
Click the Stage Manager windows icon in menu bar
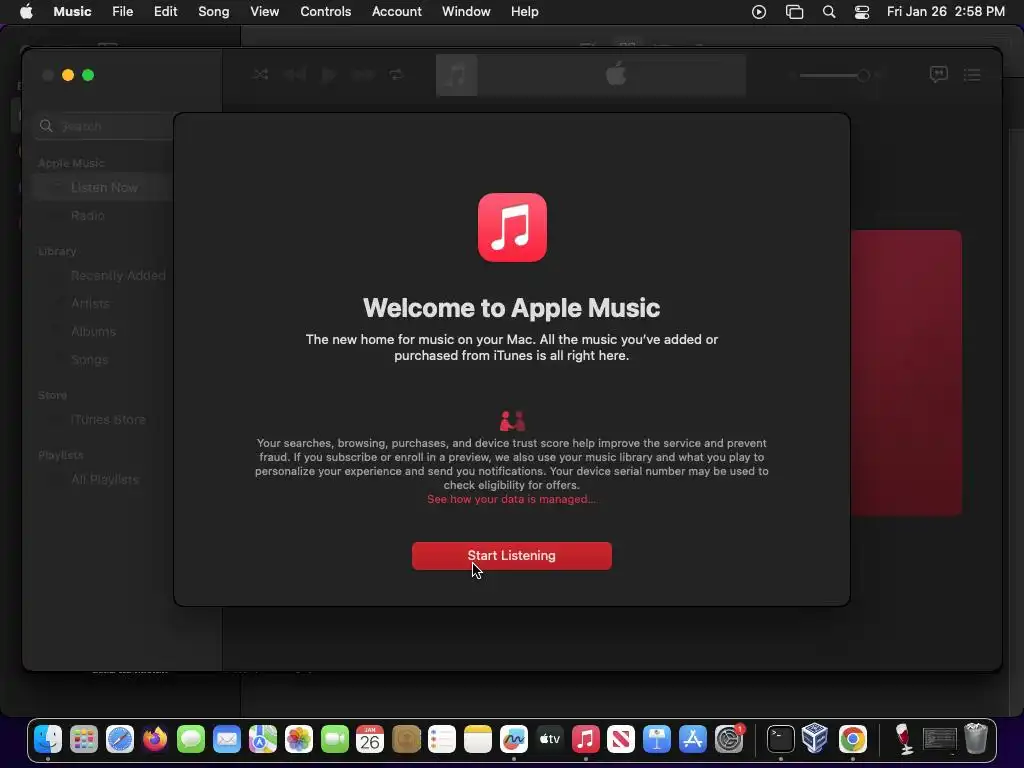pyautogui.click(x=794, y=12)
